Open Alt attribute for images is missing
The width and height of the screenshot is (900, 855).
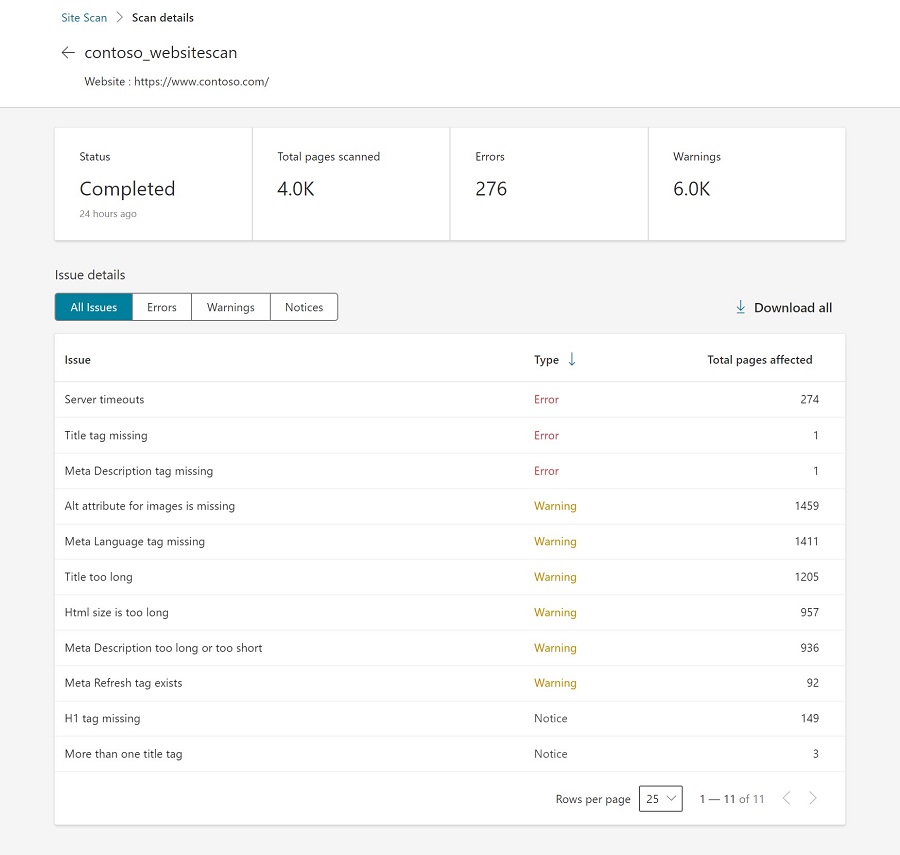tap(150, 506)
